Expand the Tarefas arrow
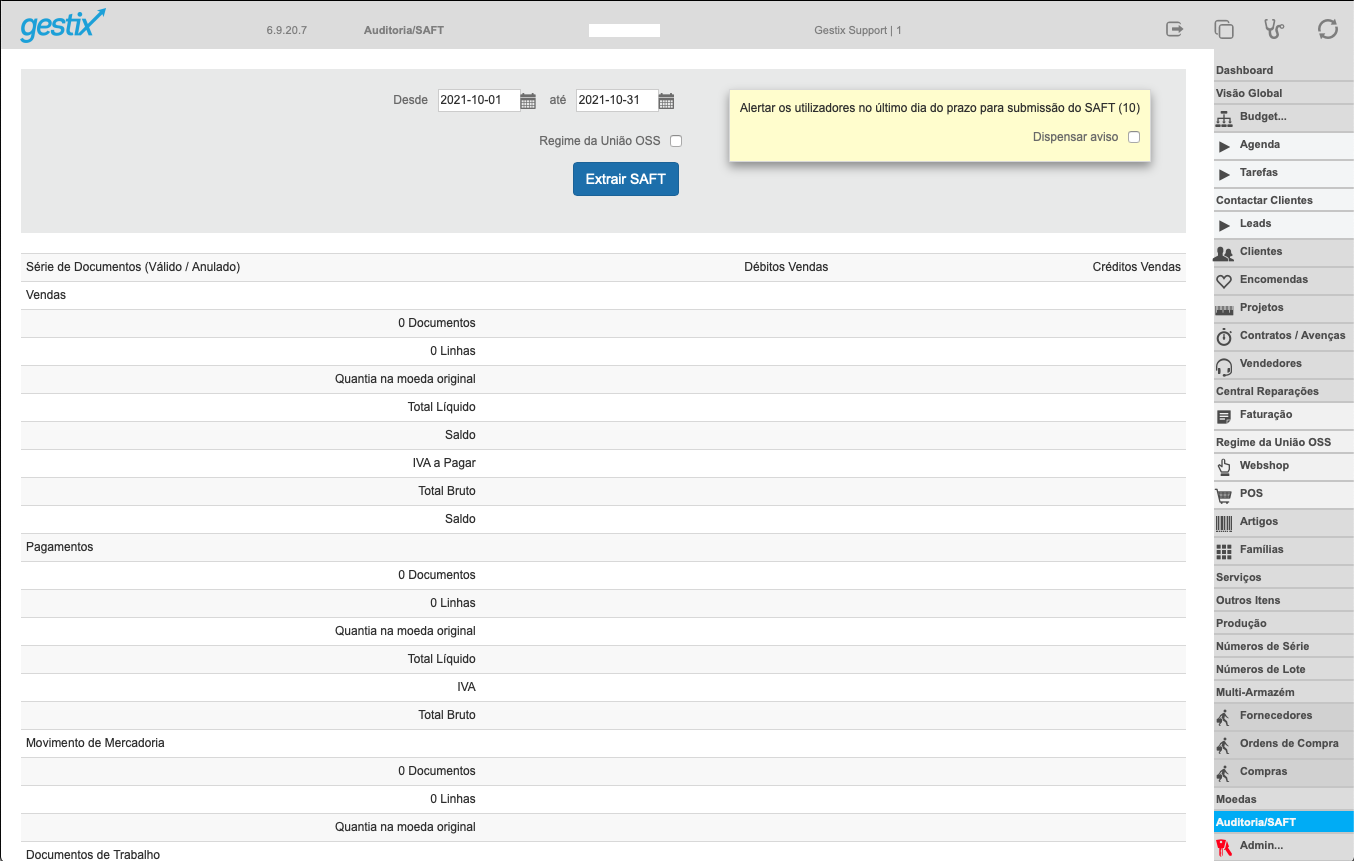Image resolution: width=1354 pixels, height=861 pixels. click(1224, 174)
